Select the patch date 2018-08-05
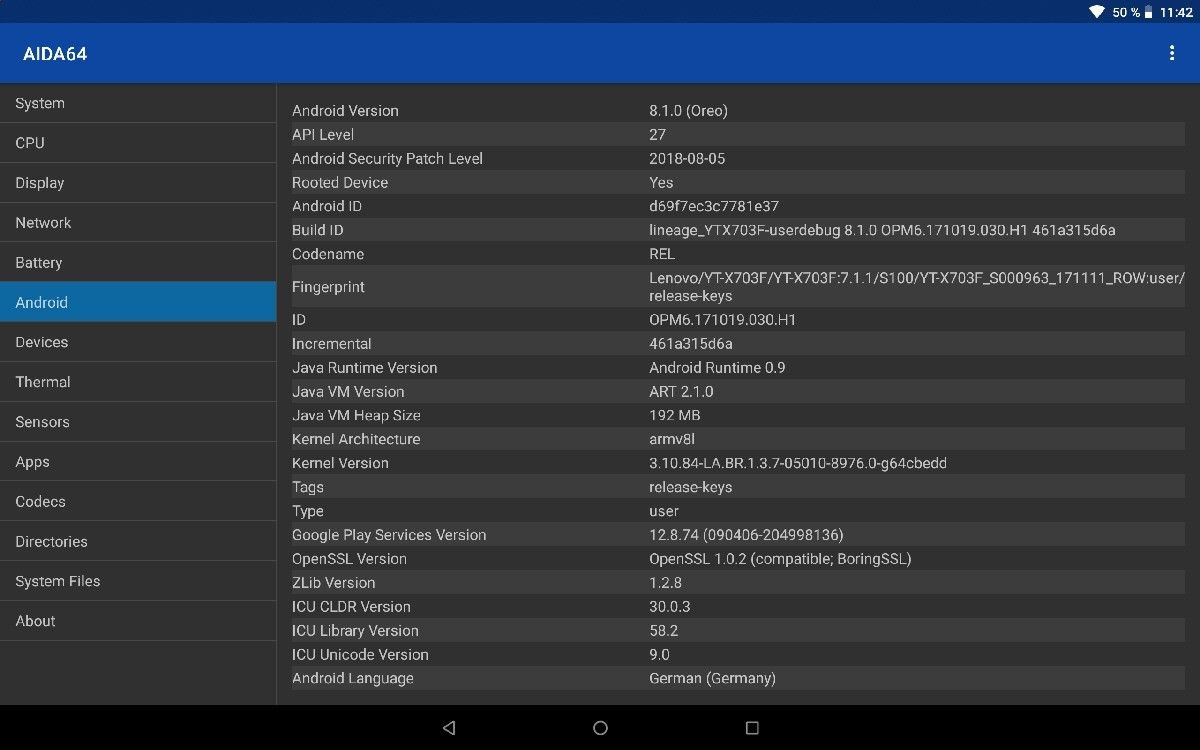Viewport: 1200px width, 750px height. [687, 159]
